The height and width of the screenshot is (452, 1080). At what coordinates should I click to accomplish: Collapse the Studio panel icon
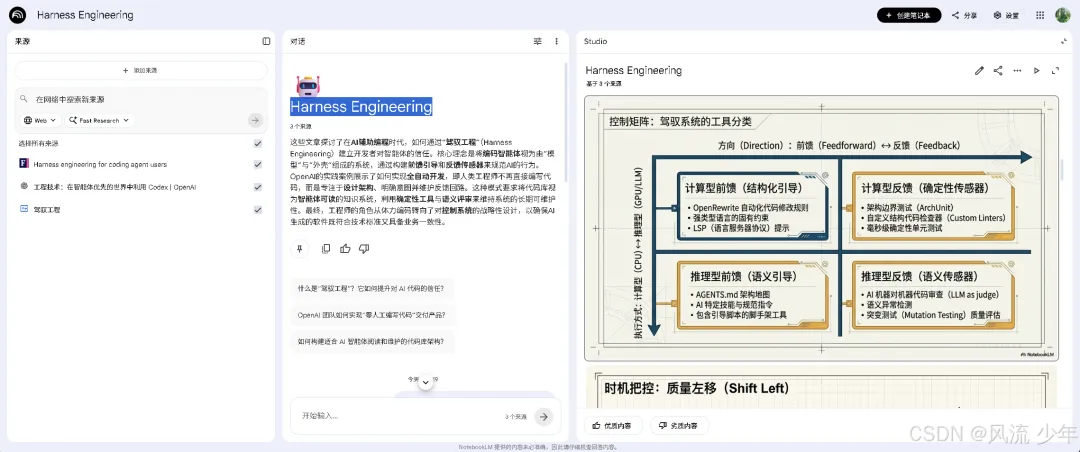click(x=1064, y=41)
